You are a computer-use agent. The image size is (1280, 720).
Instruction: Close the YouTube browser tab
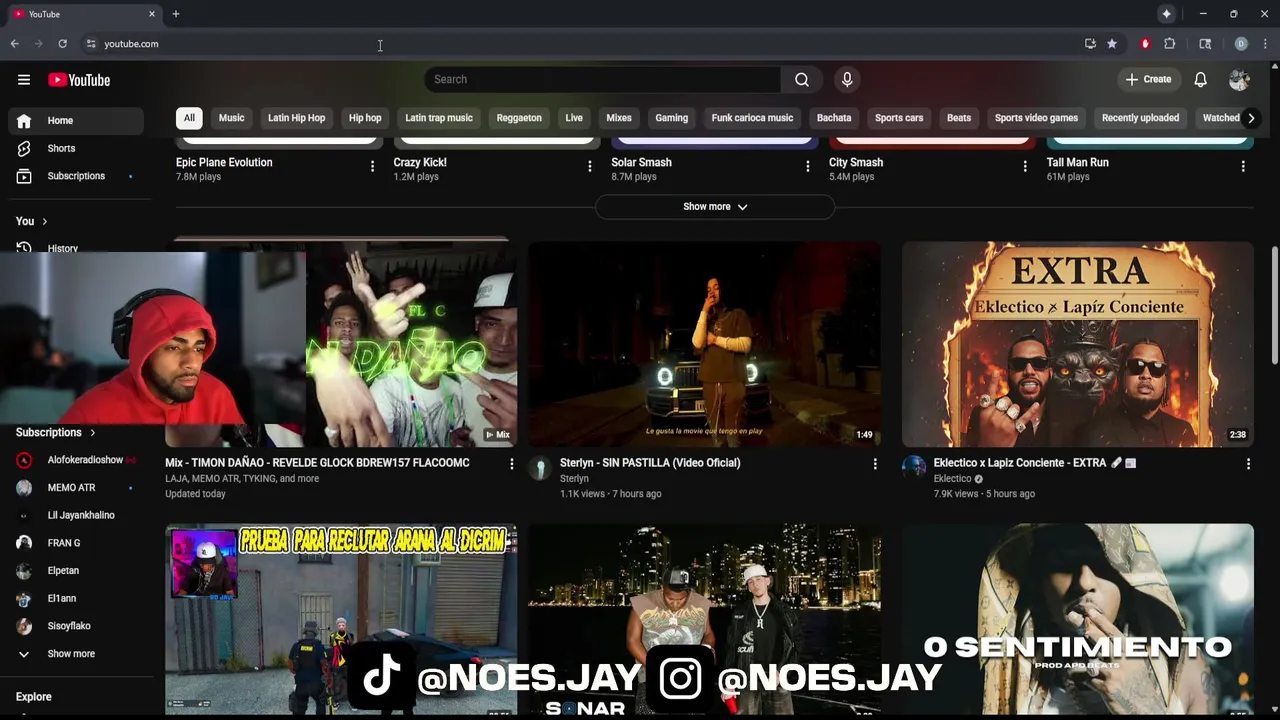point(152,14)
